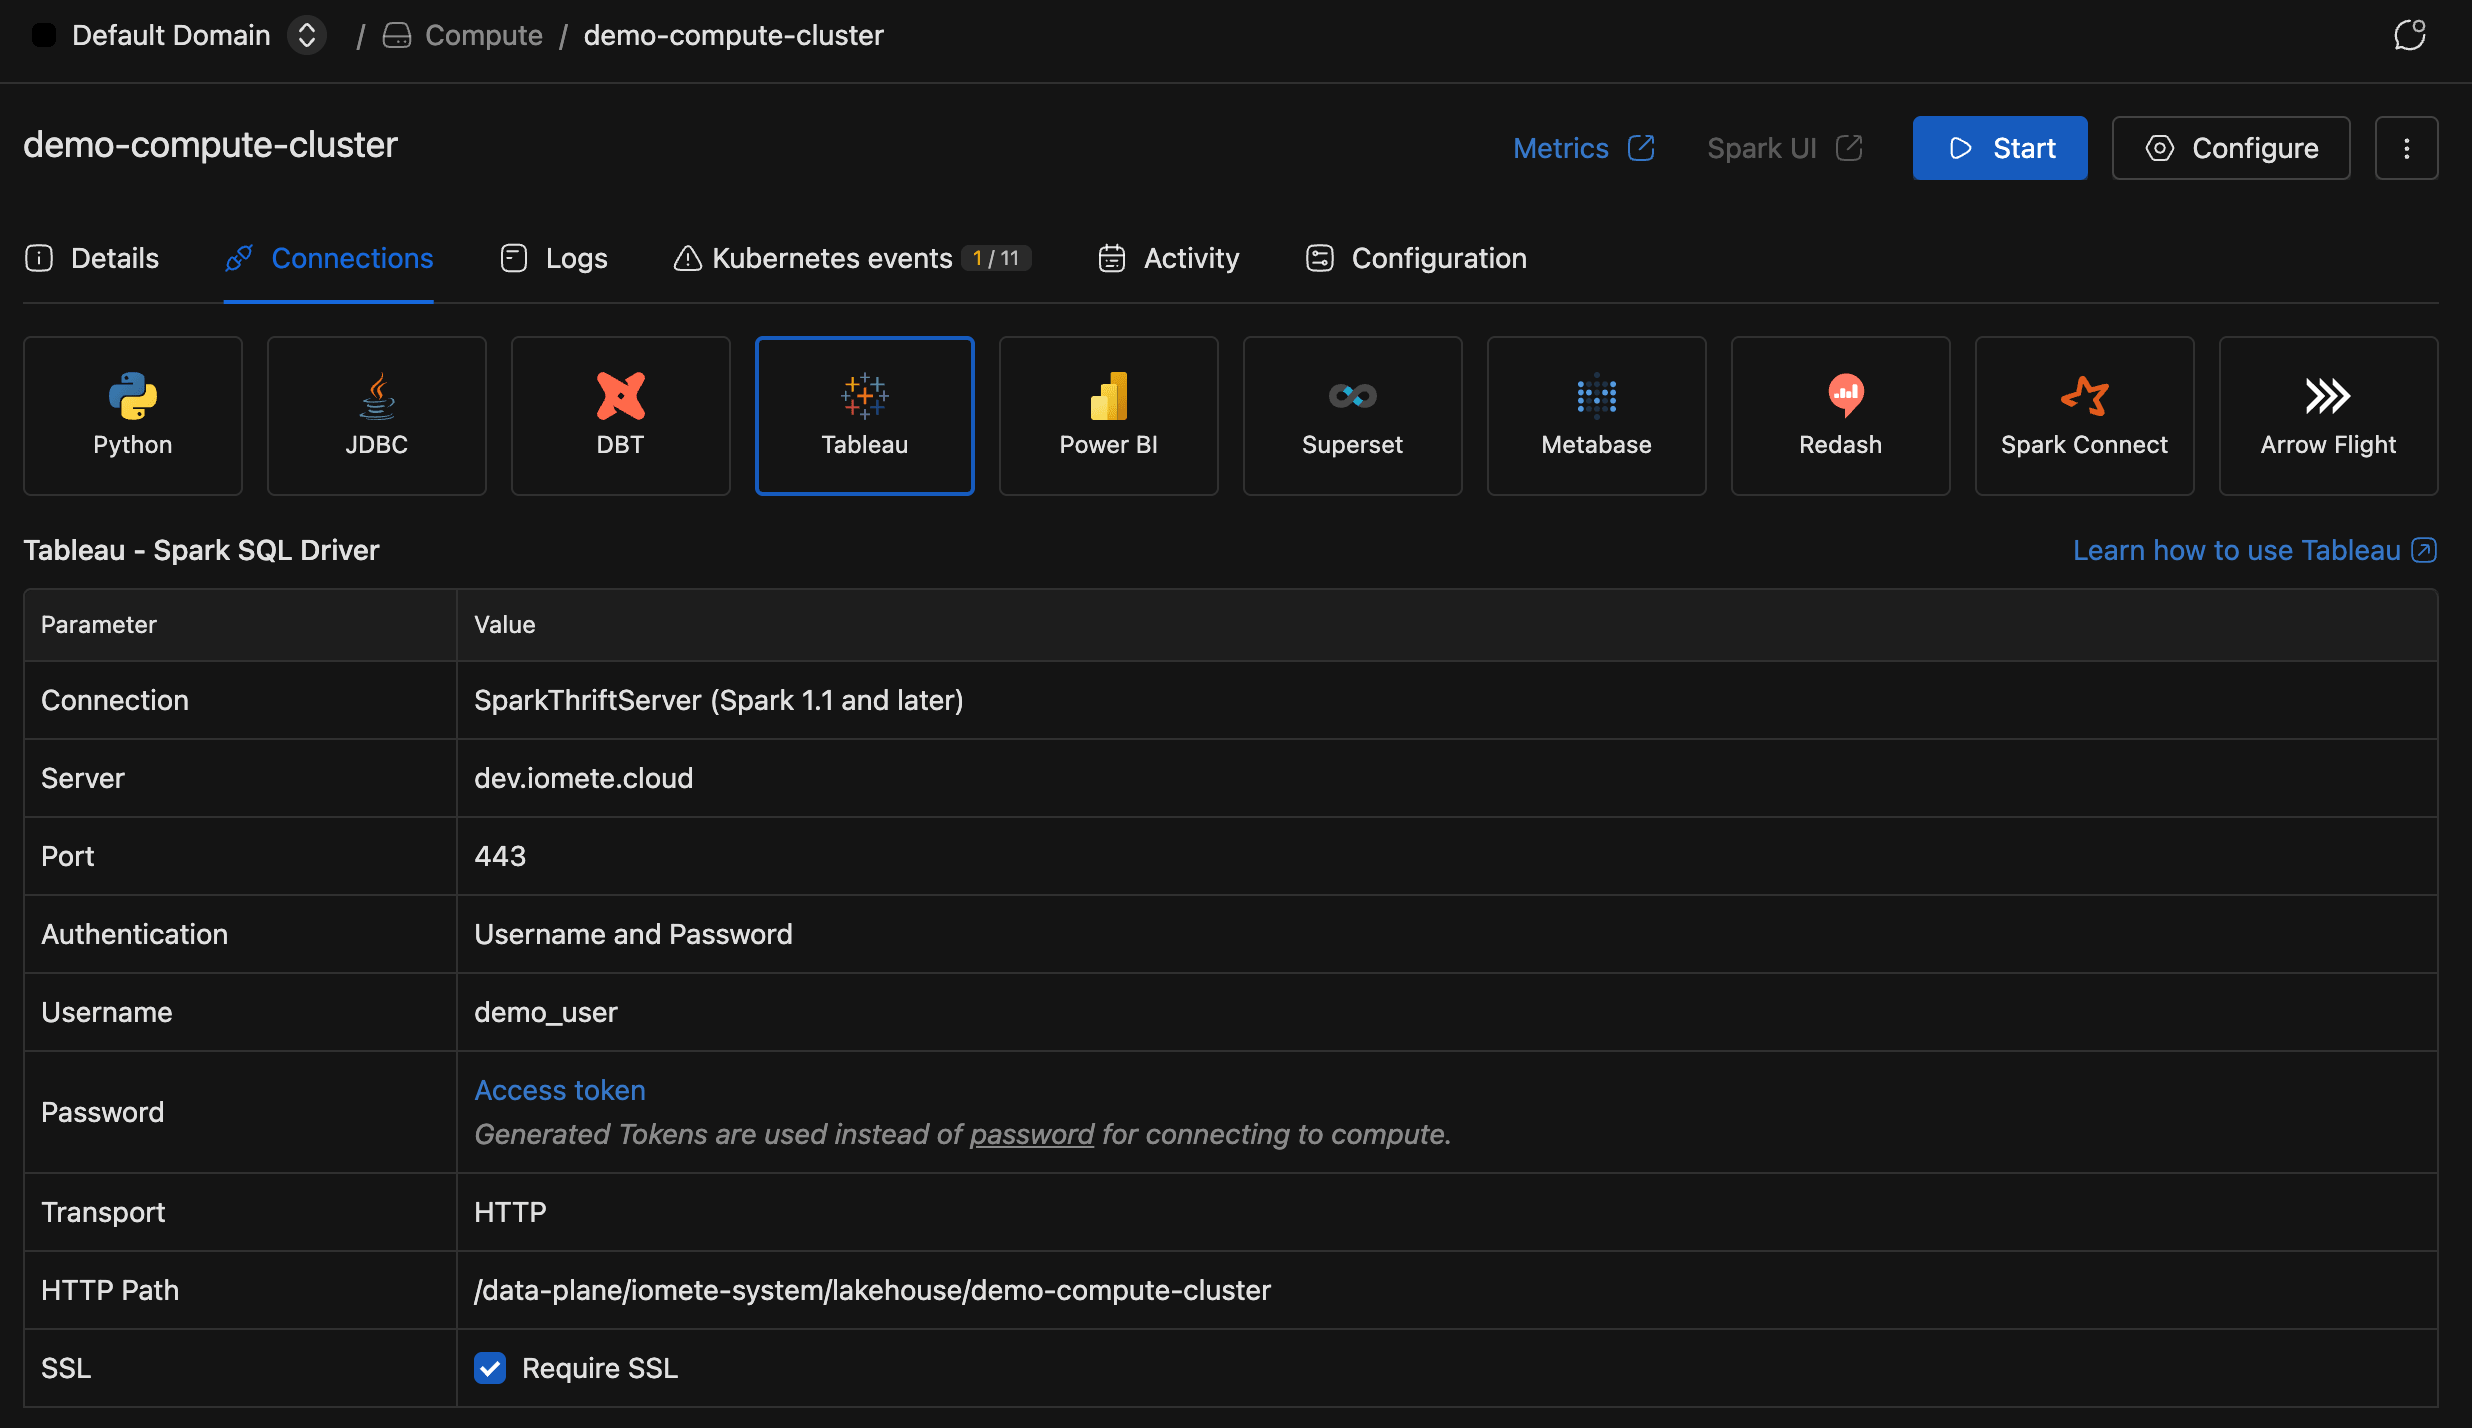Open the three-dot more actions menu
This screenshot has height=1428, width=2472.
2406,148
